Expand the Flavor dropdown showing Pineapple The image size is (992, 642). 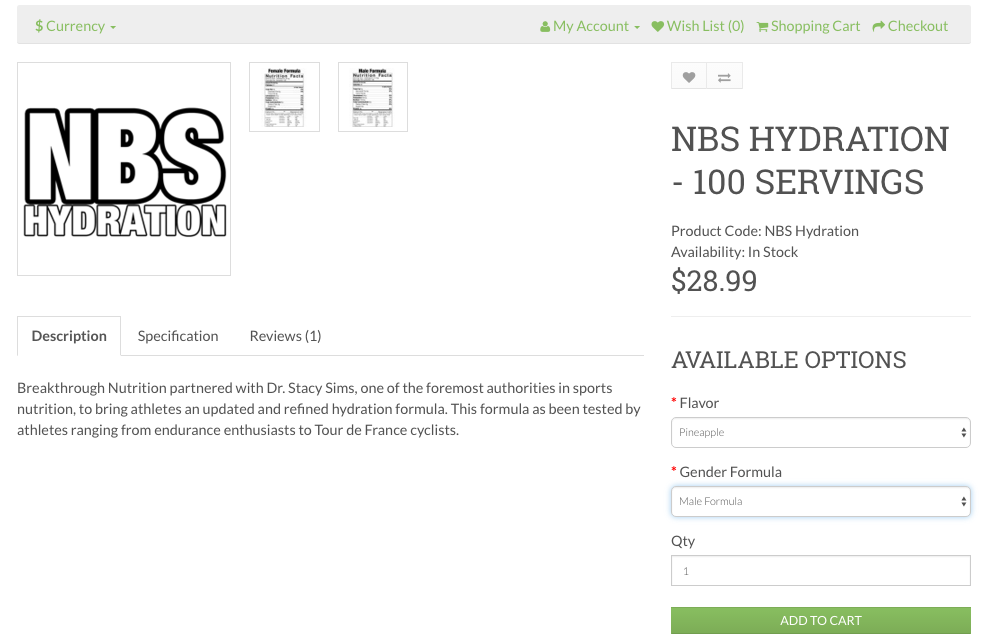click(x=821, y=433)
